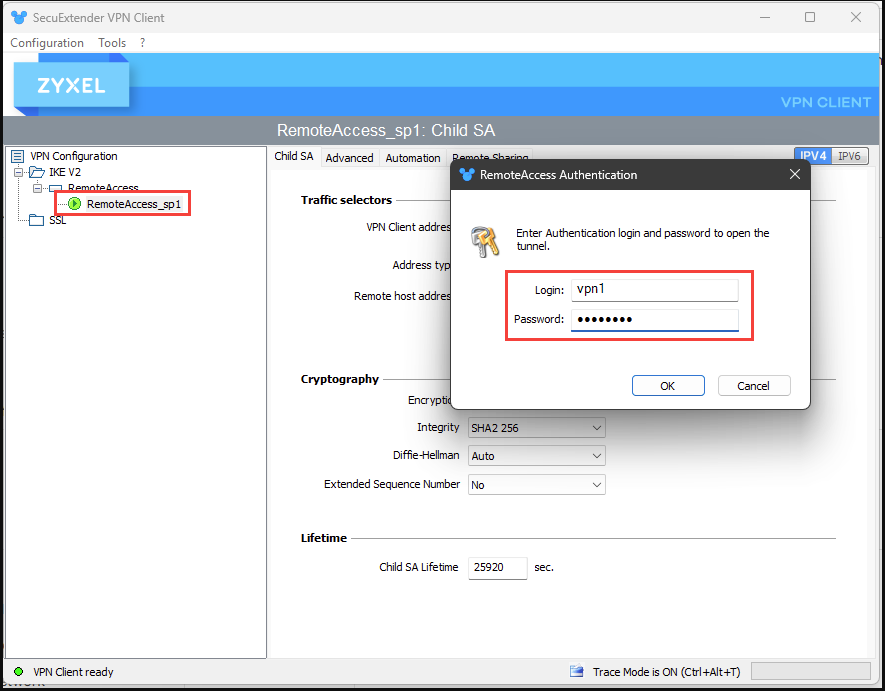Open the Configuration menu
Viewport: 885px width, 691px height.
coord(47,43)
